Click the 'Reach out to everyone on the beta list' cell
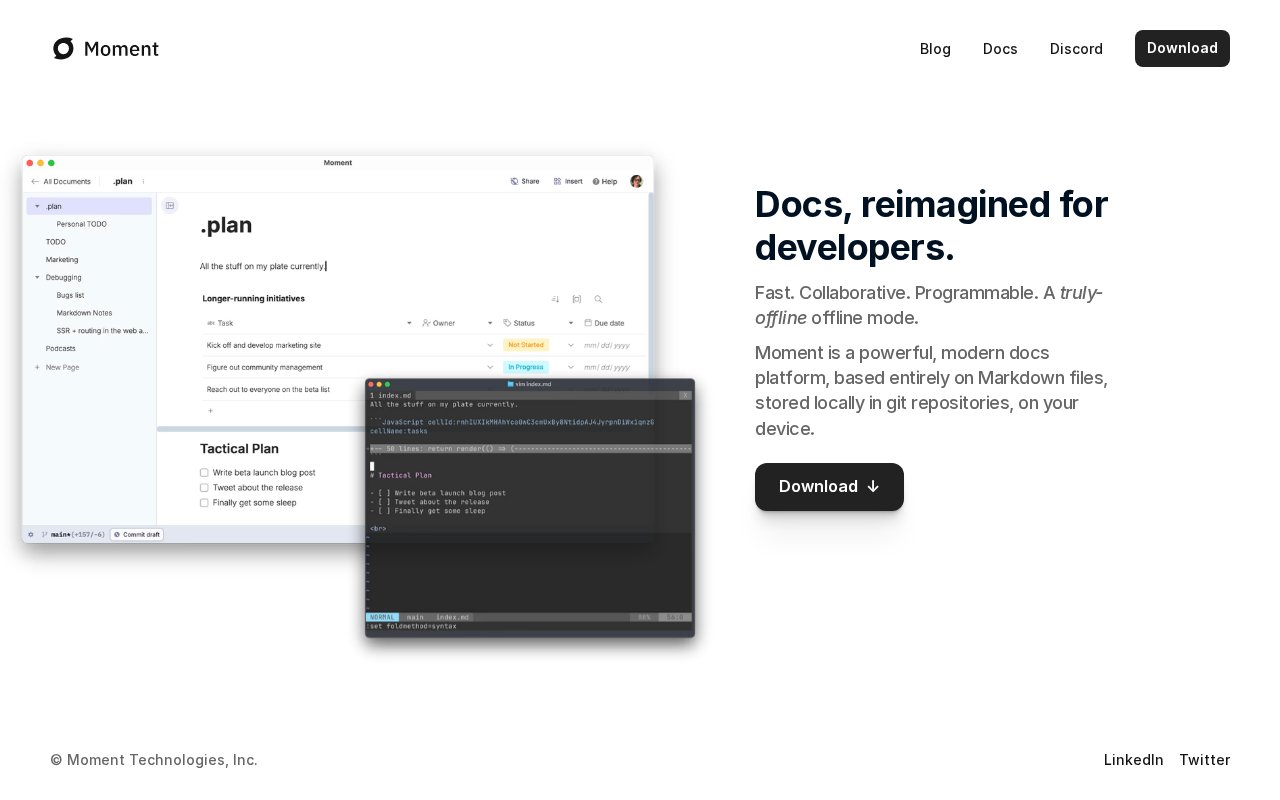 click(268, 389)
